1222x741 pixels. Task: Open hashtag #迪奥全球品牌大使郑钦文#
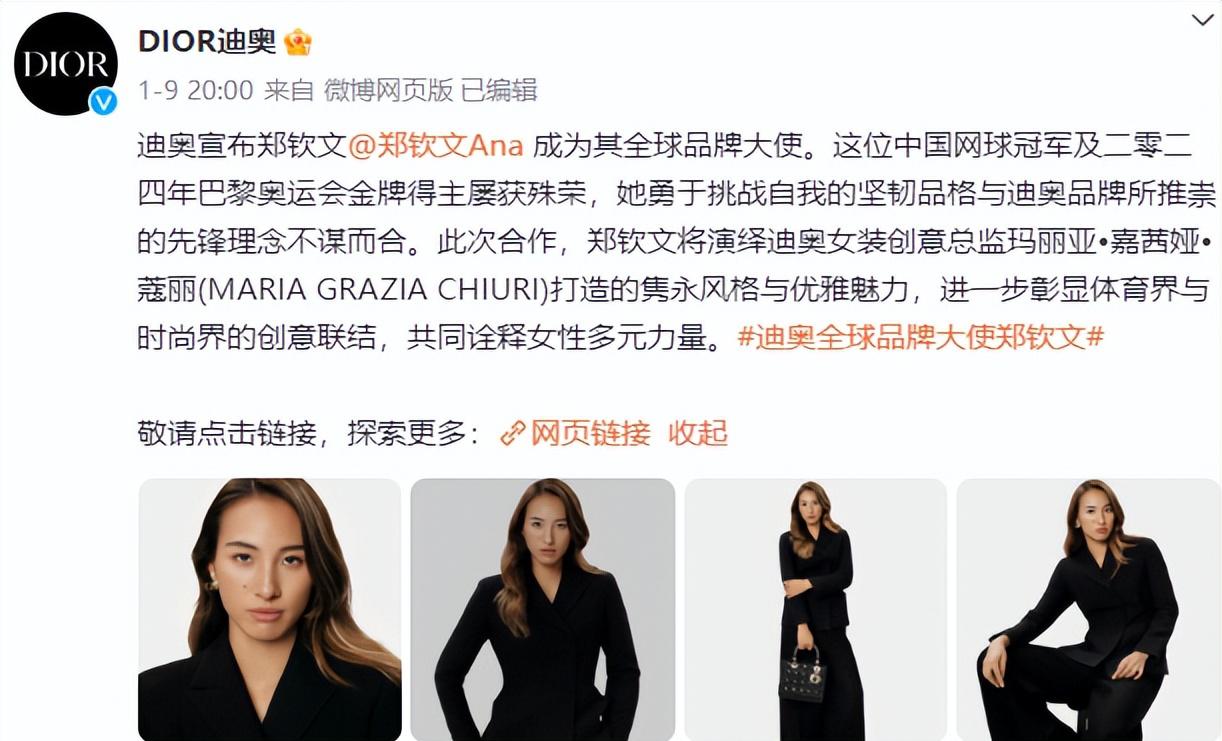[x=920, y=337]
